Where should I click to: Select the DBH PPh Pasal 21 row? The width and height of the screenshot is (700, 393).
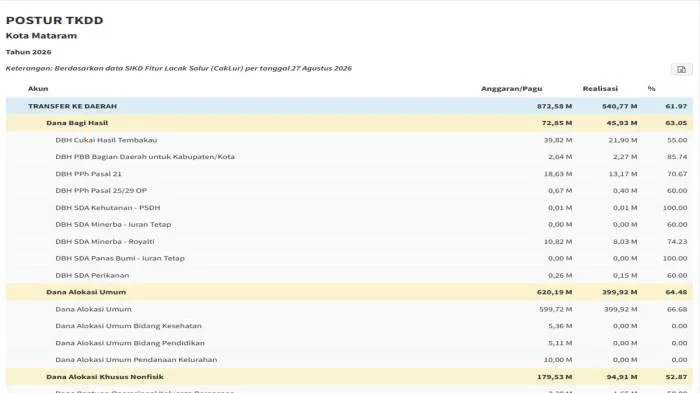pos(349,174)
